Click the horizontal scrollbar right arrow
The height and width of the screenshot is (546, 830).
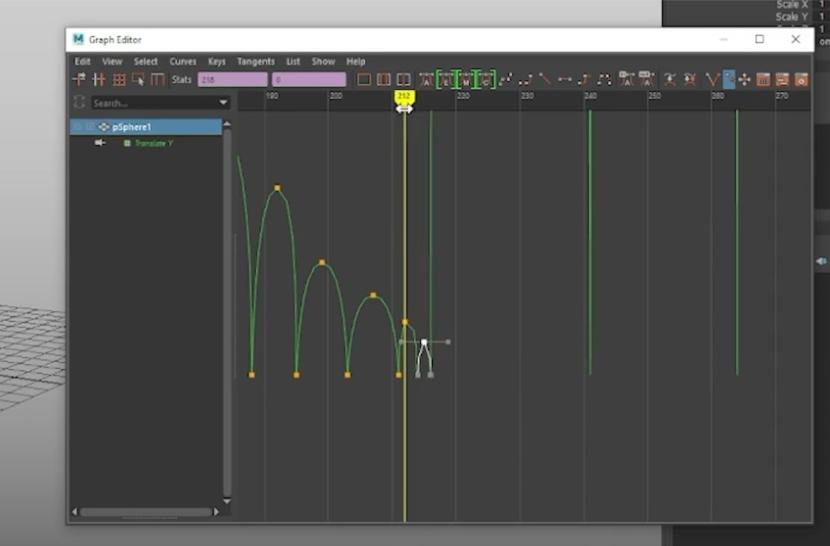[216, 512]
